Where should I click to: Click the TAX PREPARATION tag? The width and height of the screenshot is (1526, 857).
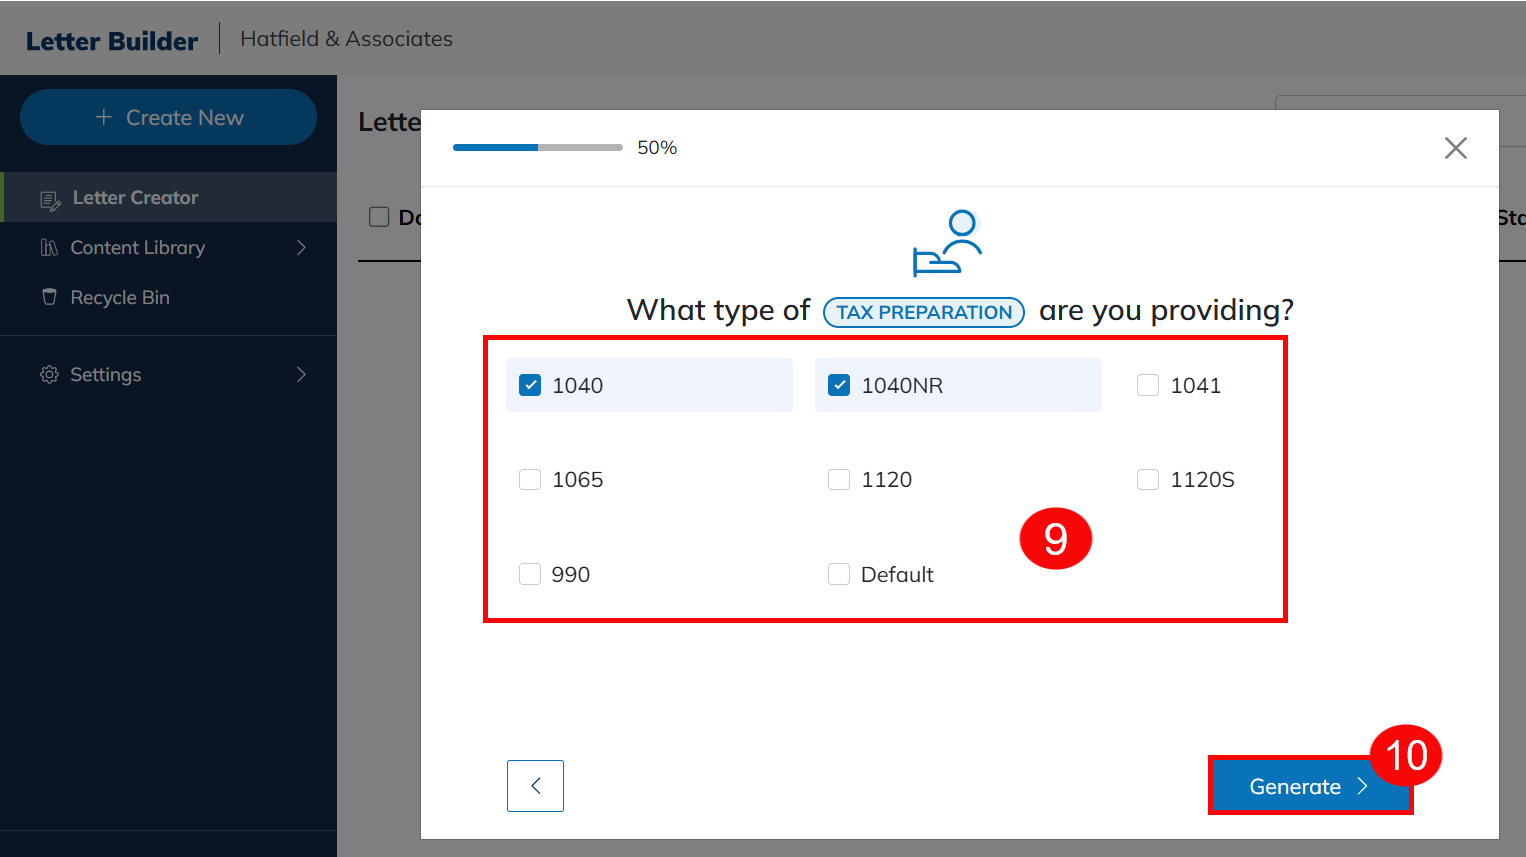(923, 312)
